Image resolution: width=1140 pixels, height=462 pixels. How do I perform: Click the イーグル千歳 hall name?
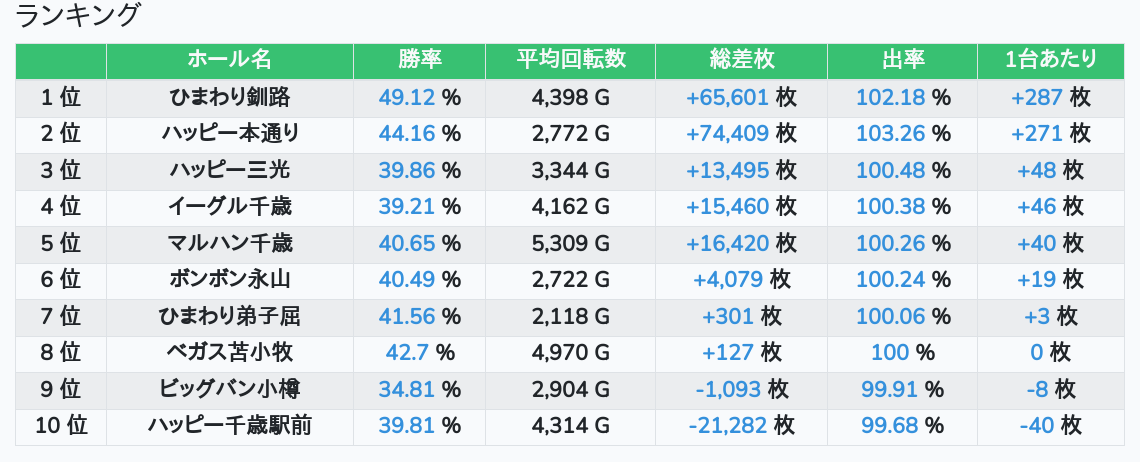pyautogui.click(x=230, y=207)
